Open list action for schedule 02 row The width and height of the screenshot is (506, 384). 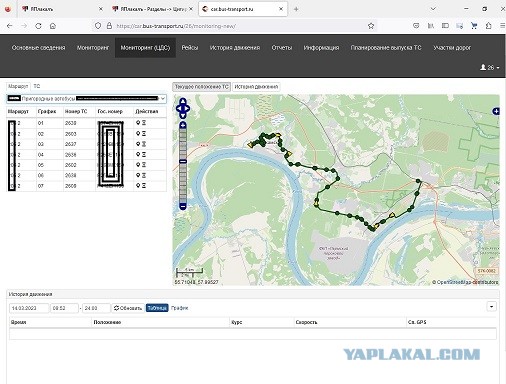tap(144, 134)
